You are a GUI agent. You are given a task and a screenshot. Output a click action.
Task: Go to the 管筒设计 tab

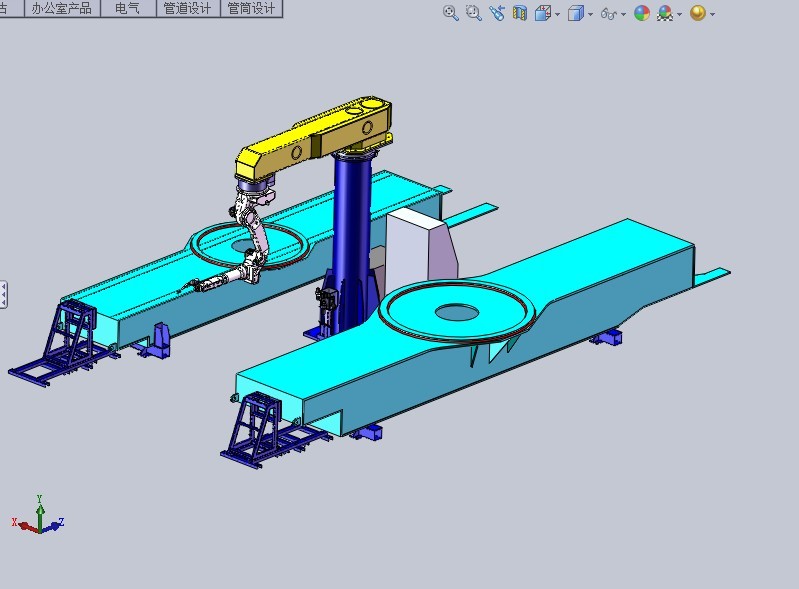[x=251, y=8]
